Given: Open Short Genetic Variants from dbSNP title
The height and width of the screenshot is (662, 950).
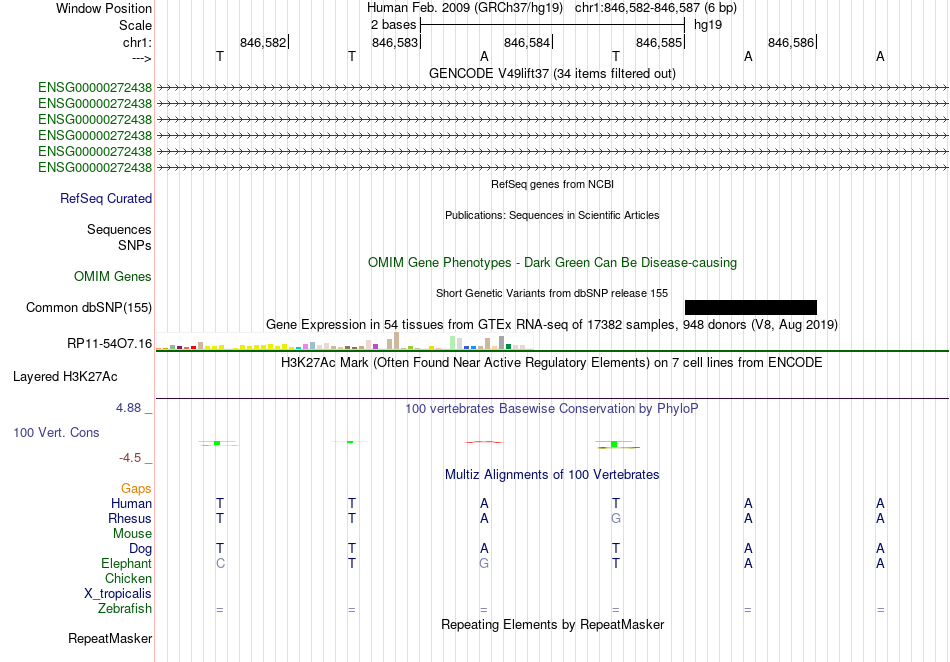Looking at the screenshot, I should [x=552, y=293].
